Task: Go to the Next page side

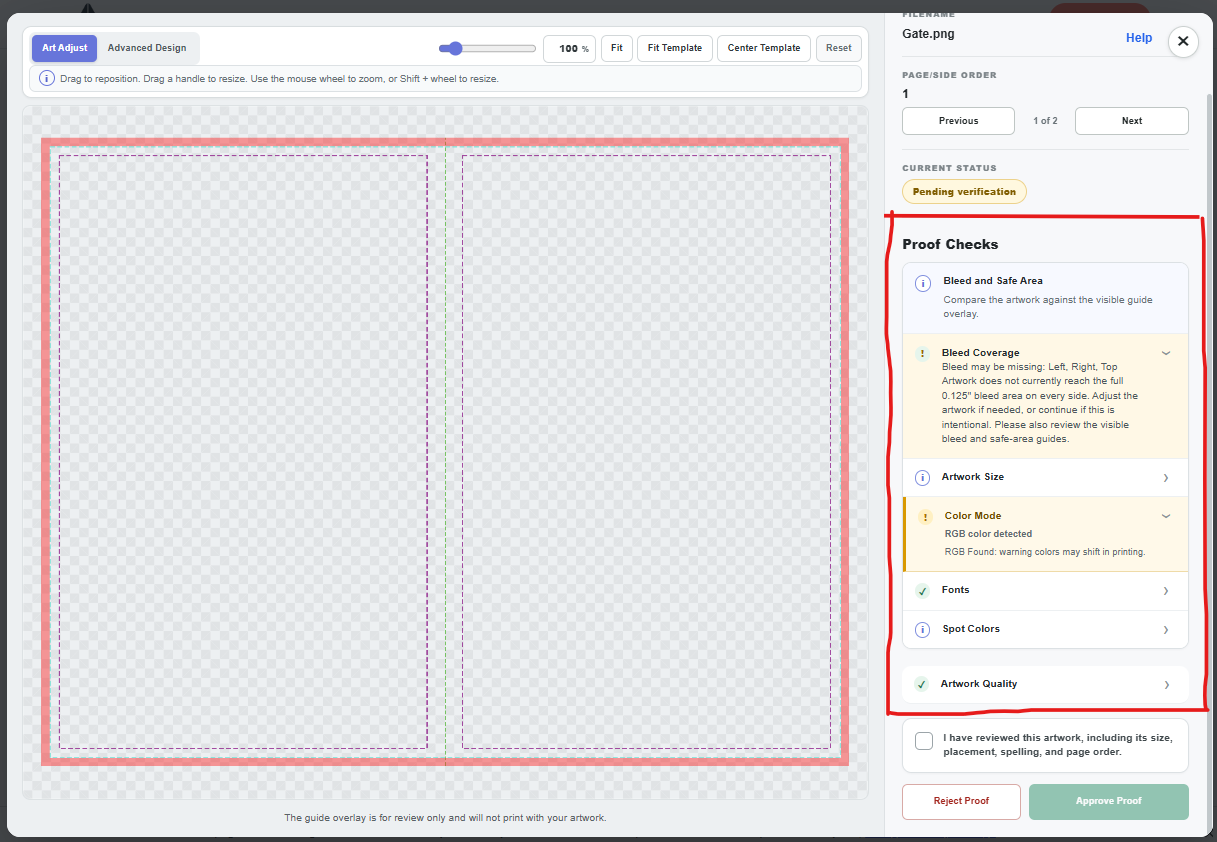Action: point(1132,121)
